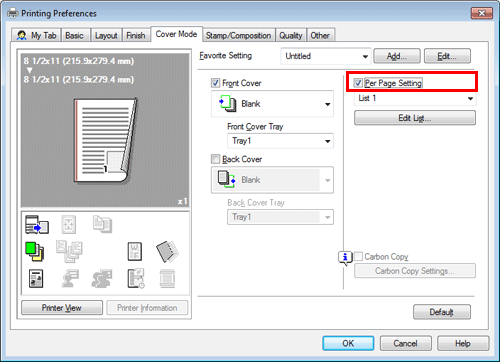
Task: Open the Front Cover Tray dropdown
Action: pyautogui.click(x=280, y=141)
